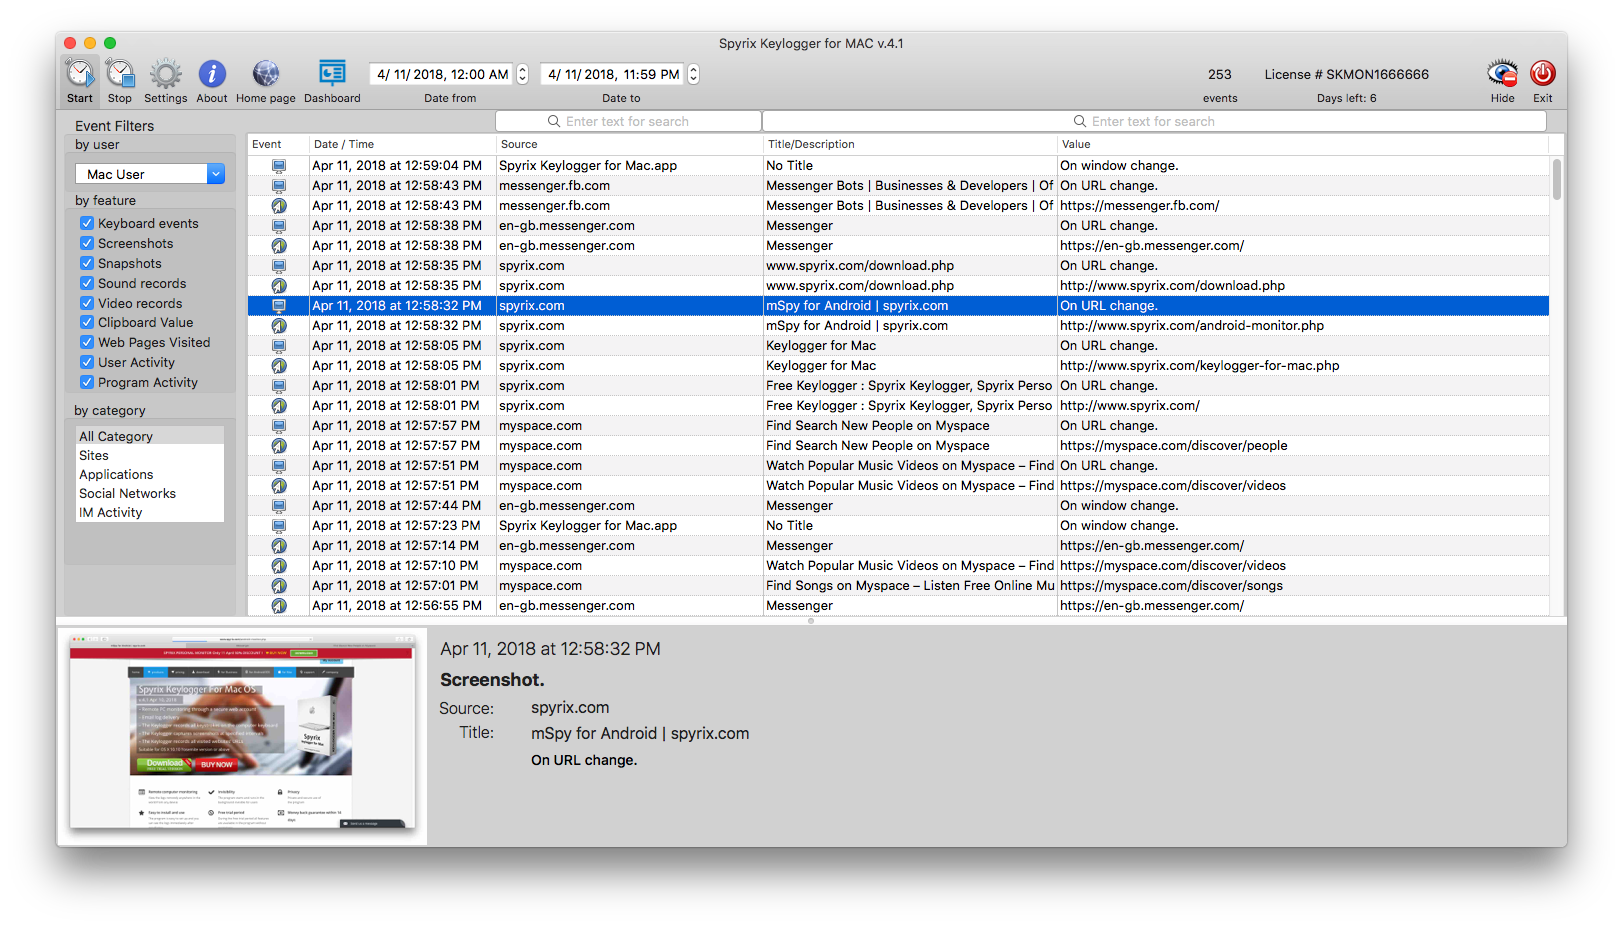Open the Mac User dropdown

(x=150, y=174)
